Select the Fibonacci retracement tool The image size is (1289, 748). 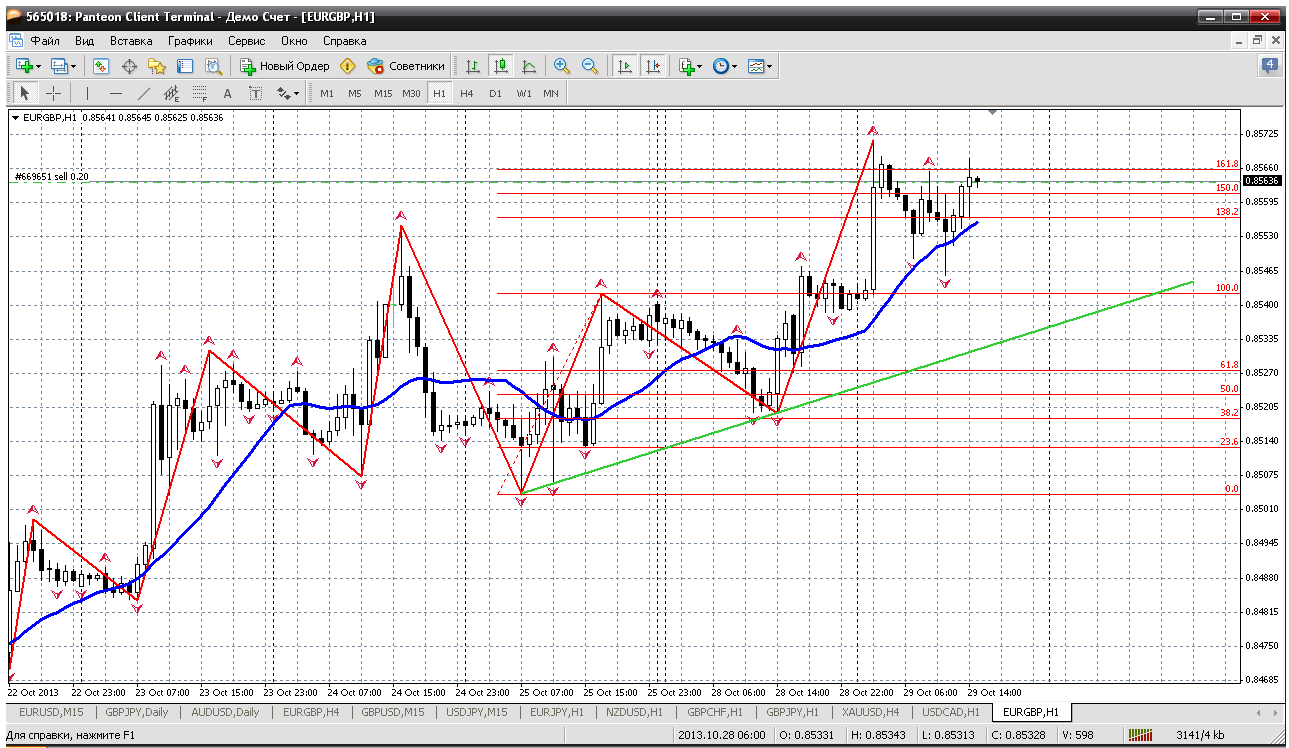coord(199,93)
